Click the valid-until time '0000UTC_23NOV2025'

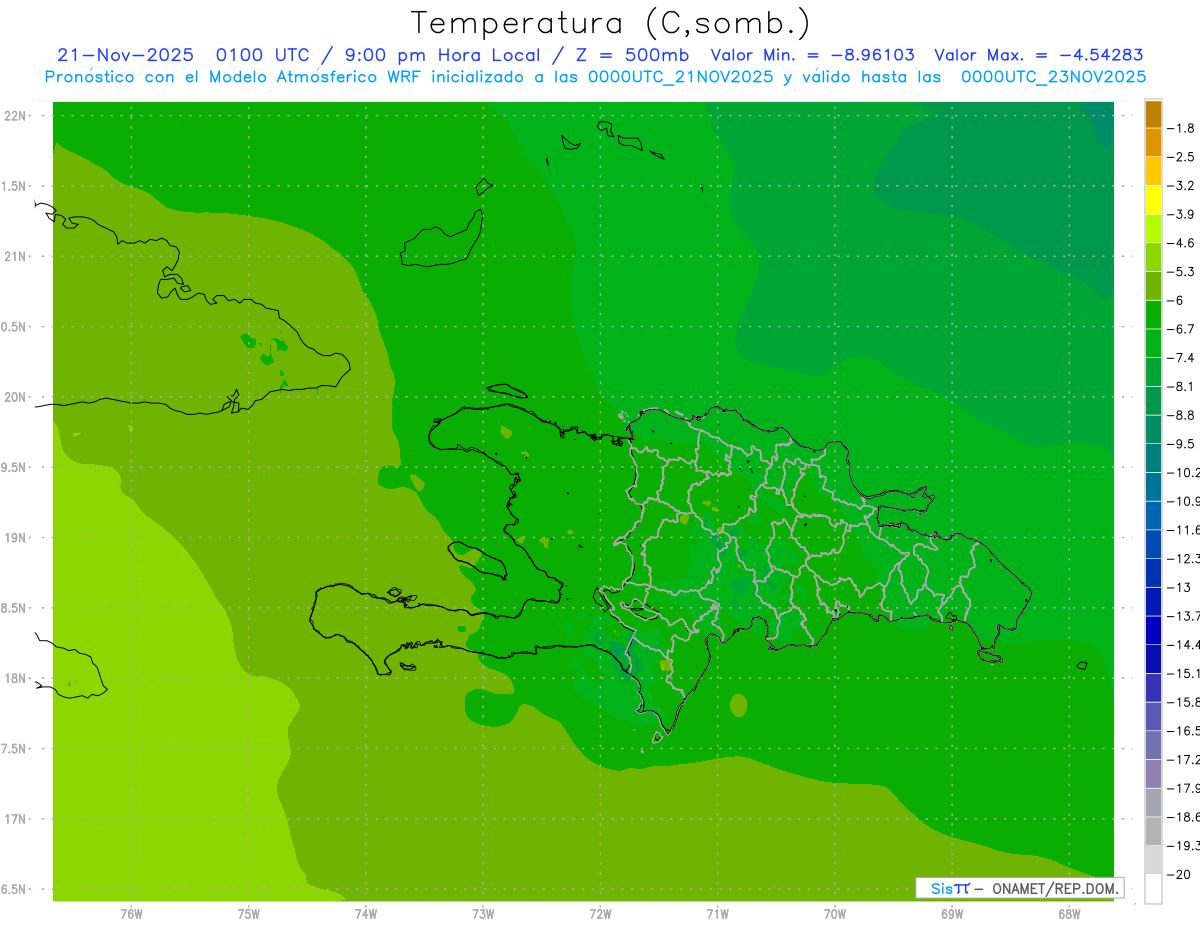click(1053, 76)
